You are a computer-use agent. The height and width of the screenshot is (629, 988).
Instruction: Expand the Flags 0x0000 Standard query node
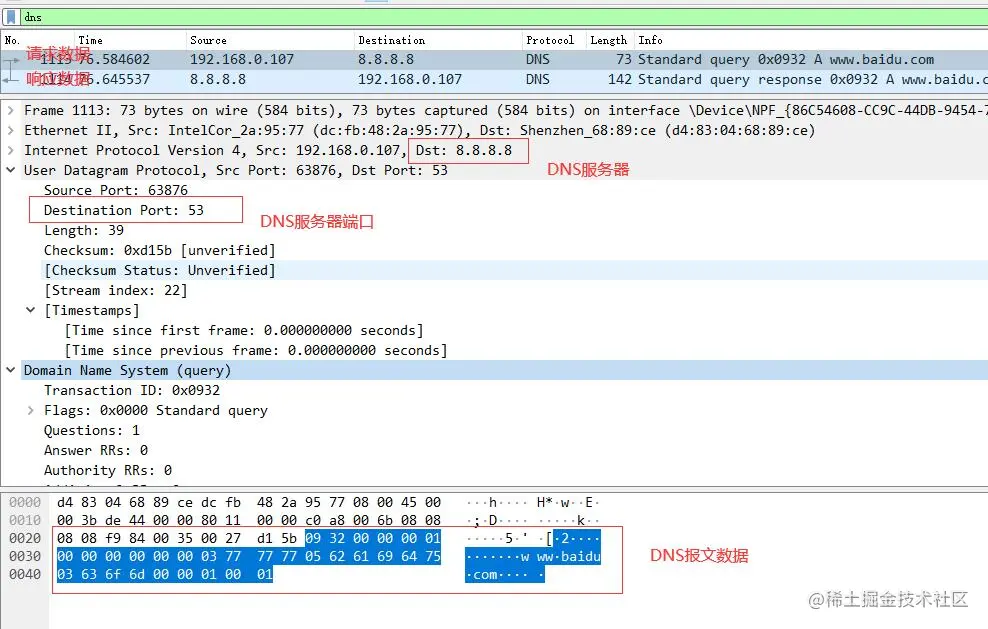tap(31, 410)
